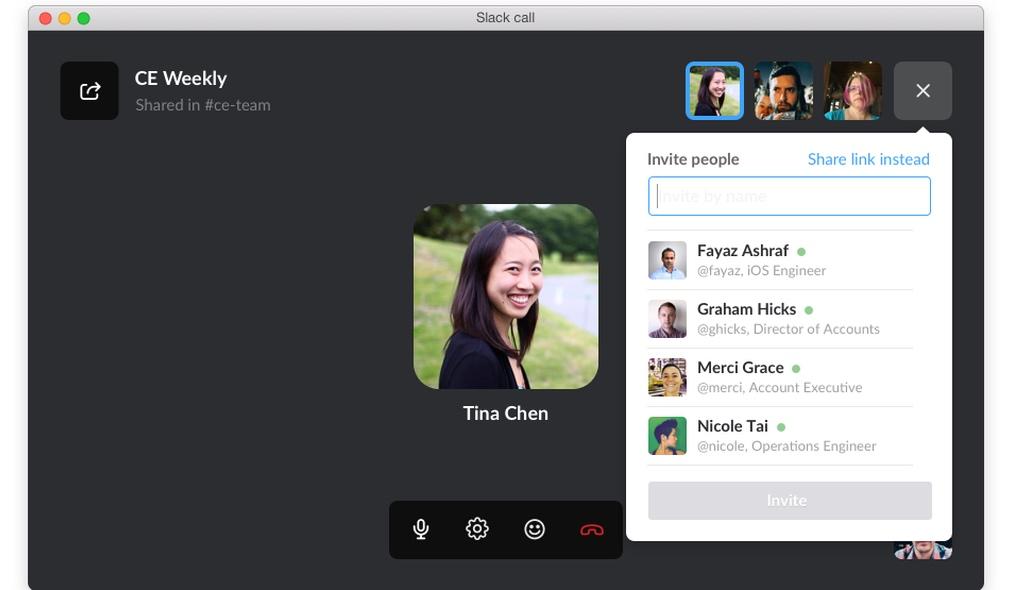The height and width of the screenshot is (590, 1012).
Task: Open the Share link instead option
Action: pyautogui.click(x=868, y=158)
